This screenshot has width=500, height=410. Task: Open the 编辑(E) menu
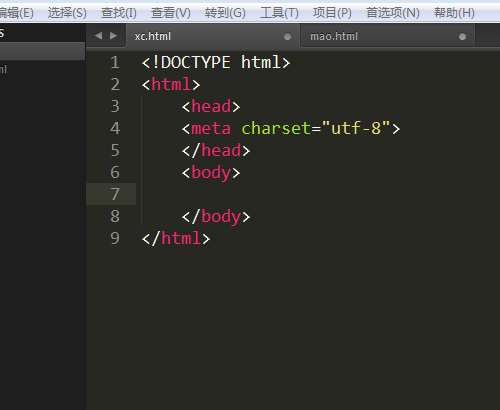16,13
